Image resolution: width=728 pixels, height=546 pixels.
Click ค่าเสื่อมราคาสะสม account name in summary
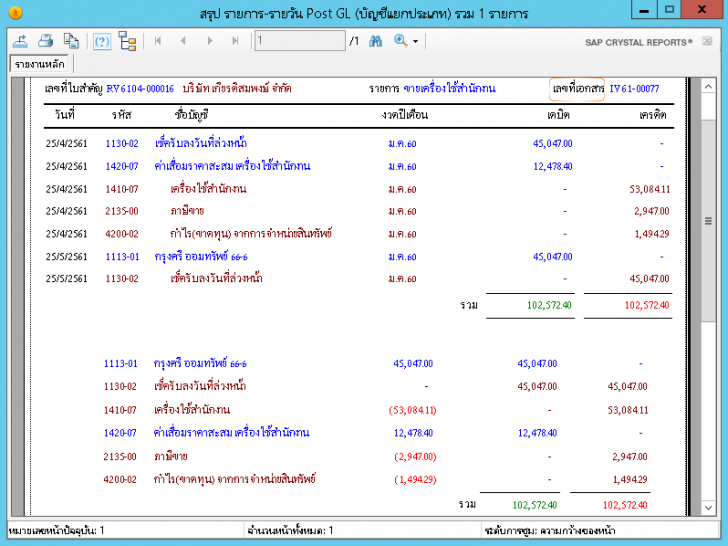tap(231, 432)
